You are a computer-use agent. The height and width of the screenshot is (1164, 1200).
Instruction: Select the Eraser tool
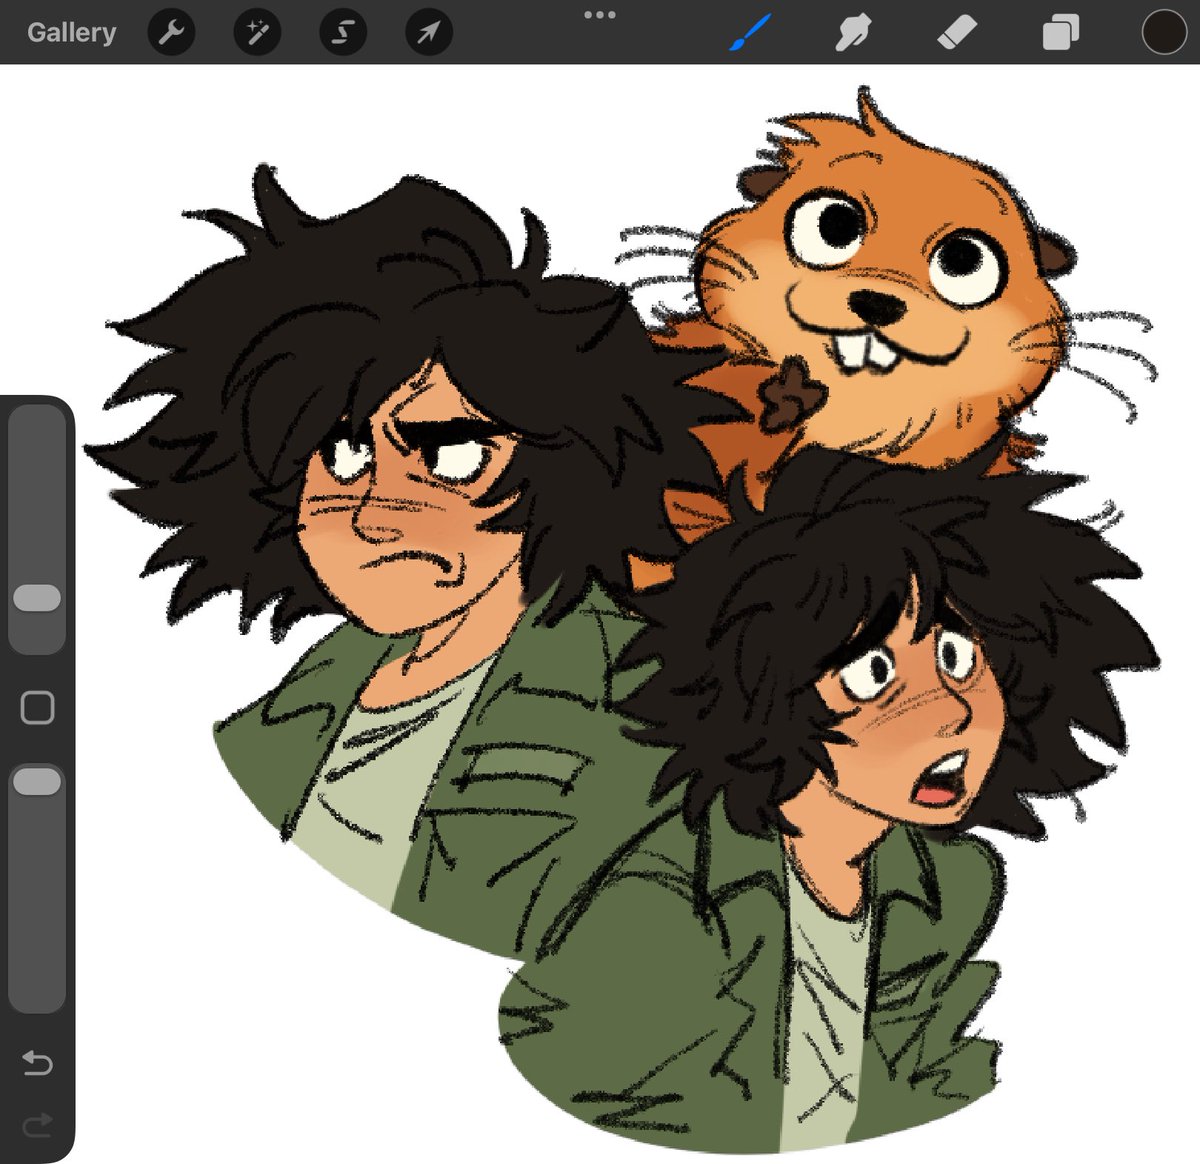(957, 33)
